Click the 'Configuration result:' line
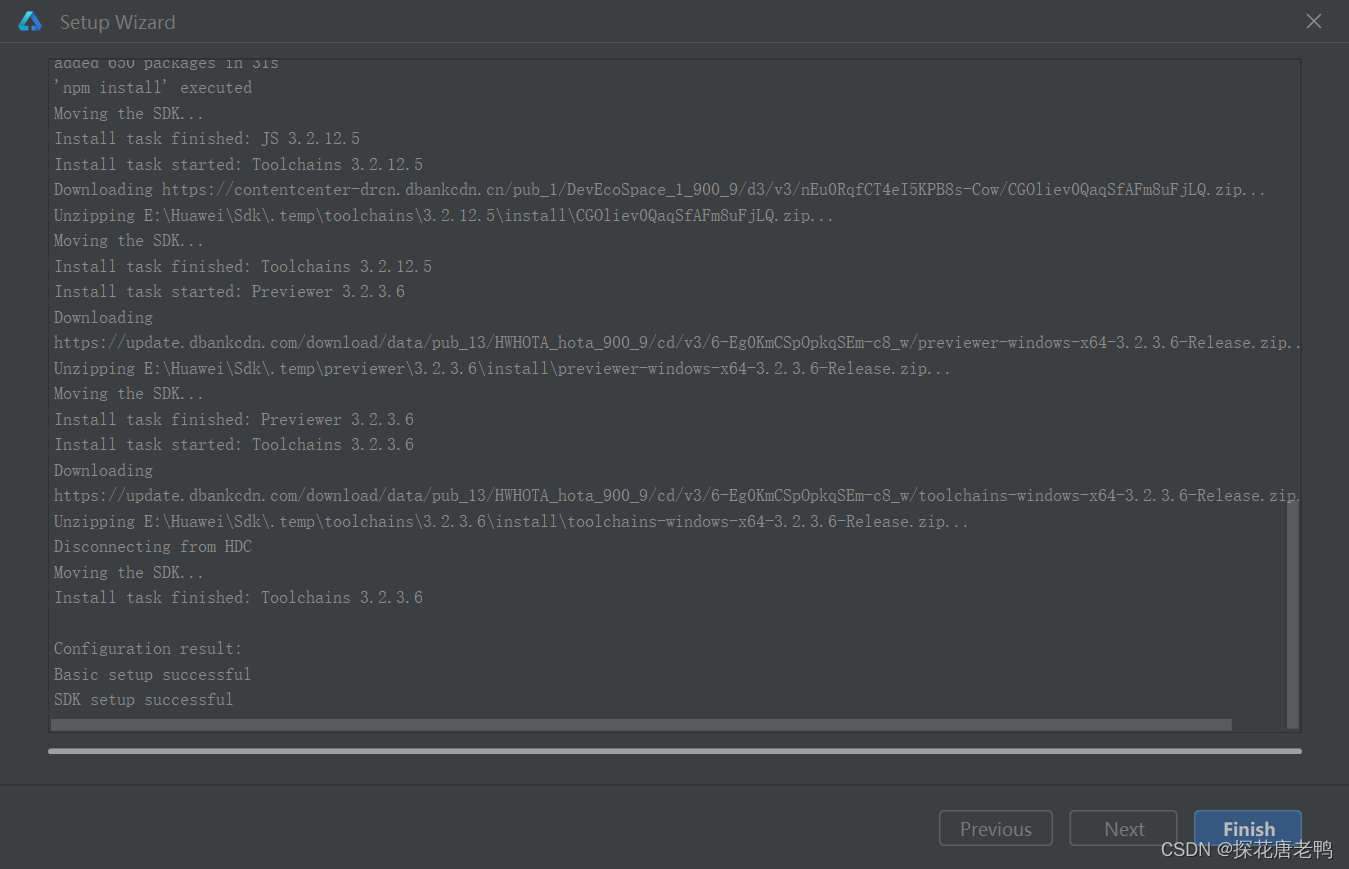Screen dimensions: 1349x869 148,649
